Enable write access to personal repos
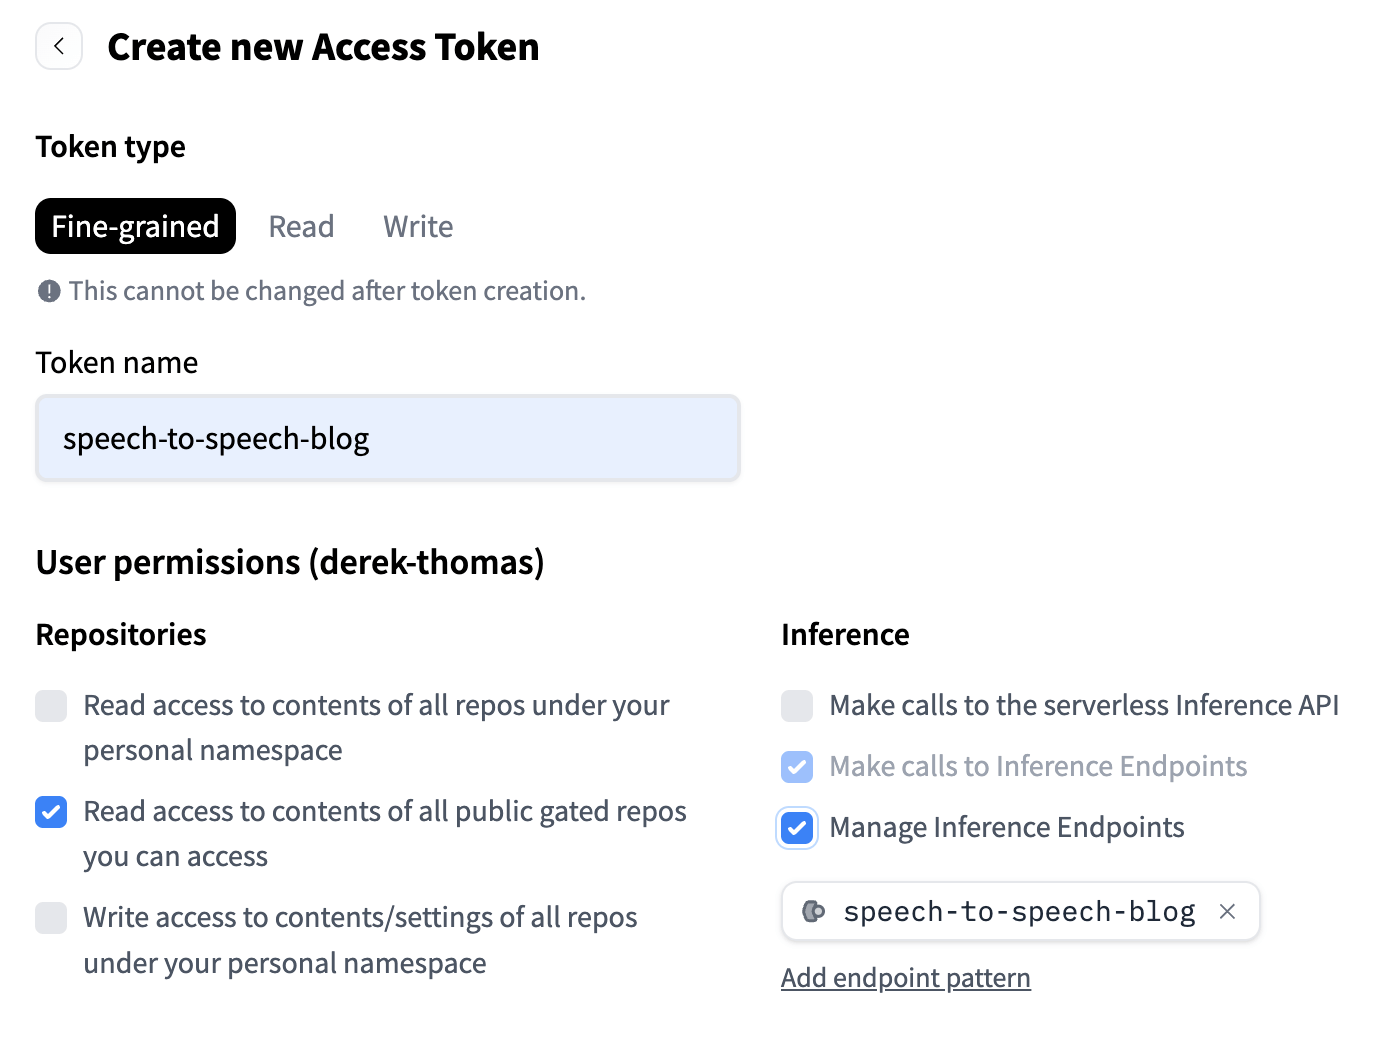 (51, 918)
